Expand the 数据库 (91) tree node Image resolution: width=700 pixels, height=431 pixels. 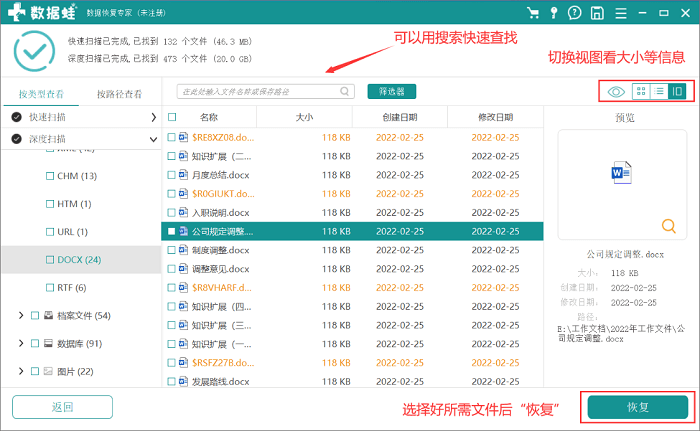[21, 343]
